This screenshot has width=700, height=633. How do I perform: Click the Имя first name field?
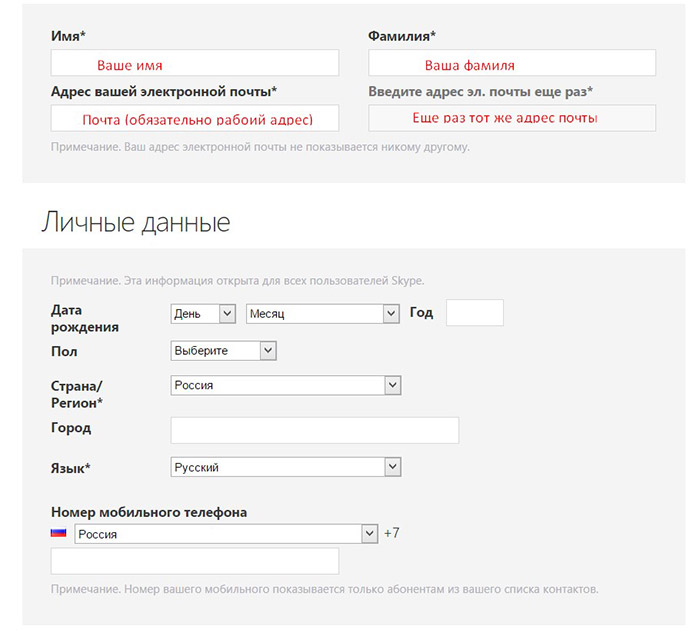click(195, 63)
